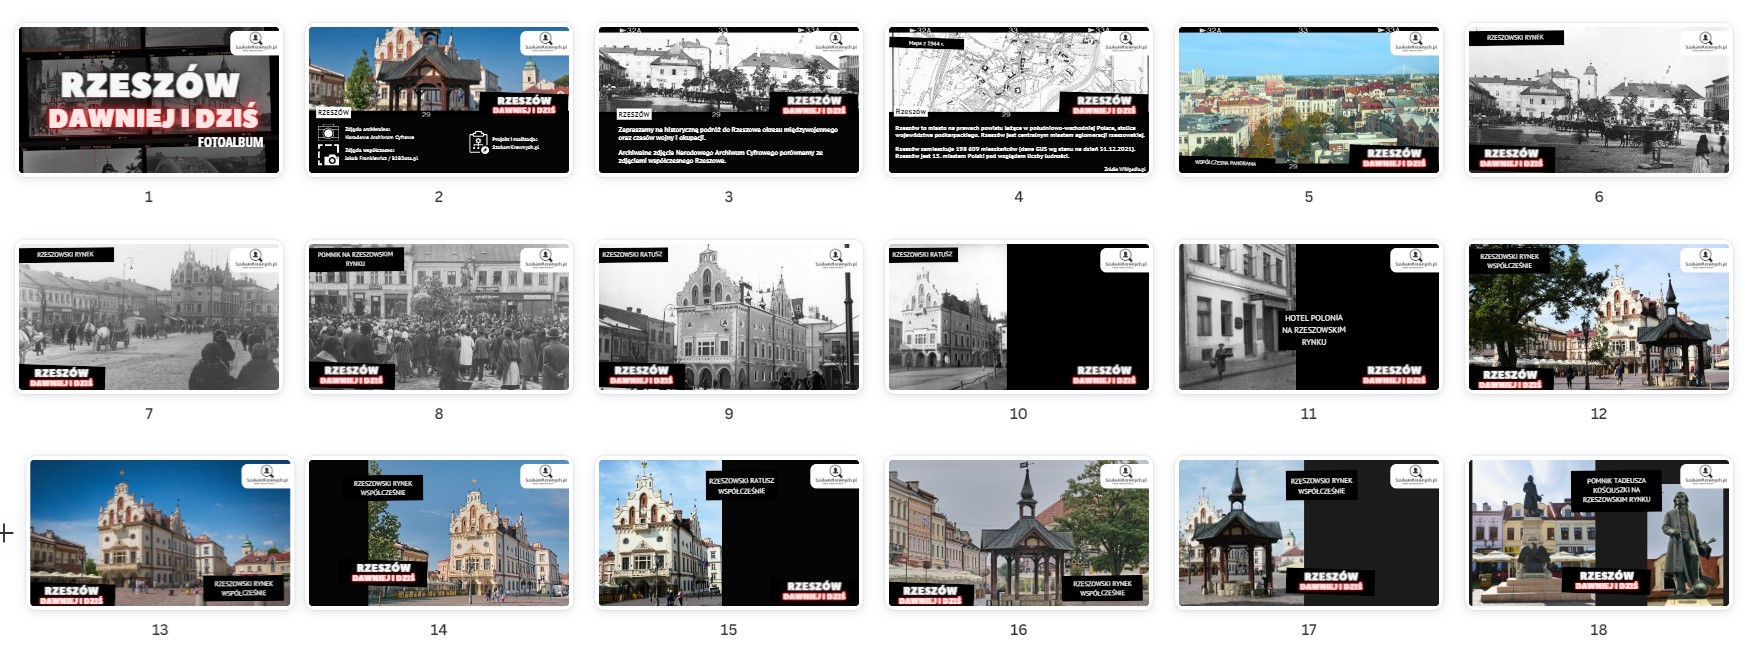
Task: Select slide 3 with the historical intro text
Action: coord(728,100)
